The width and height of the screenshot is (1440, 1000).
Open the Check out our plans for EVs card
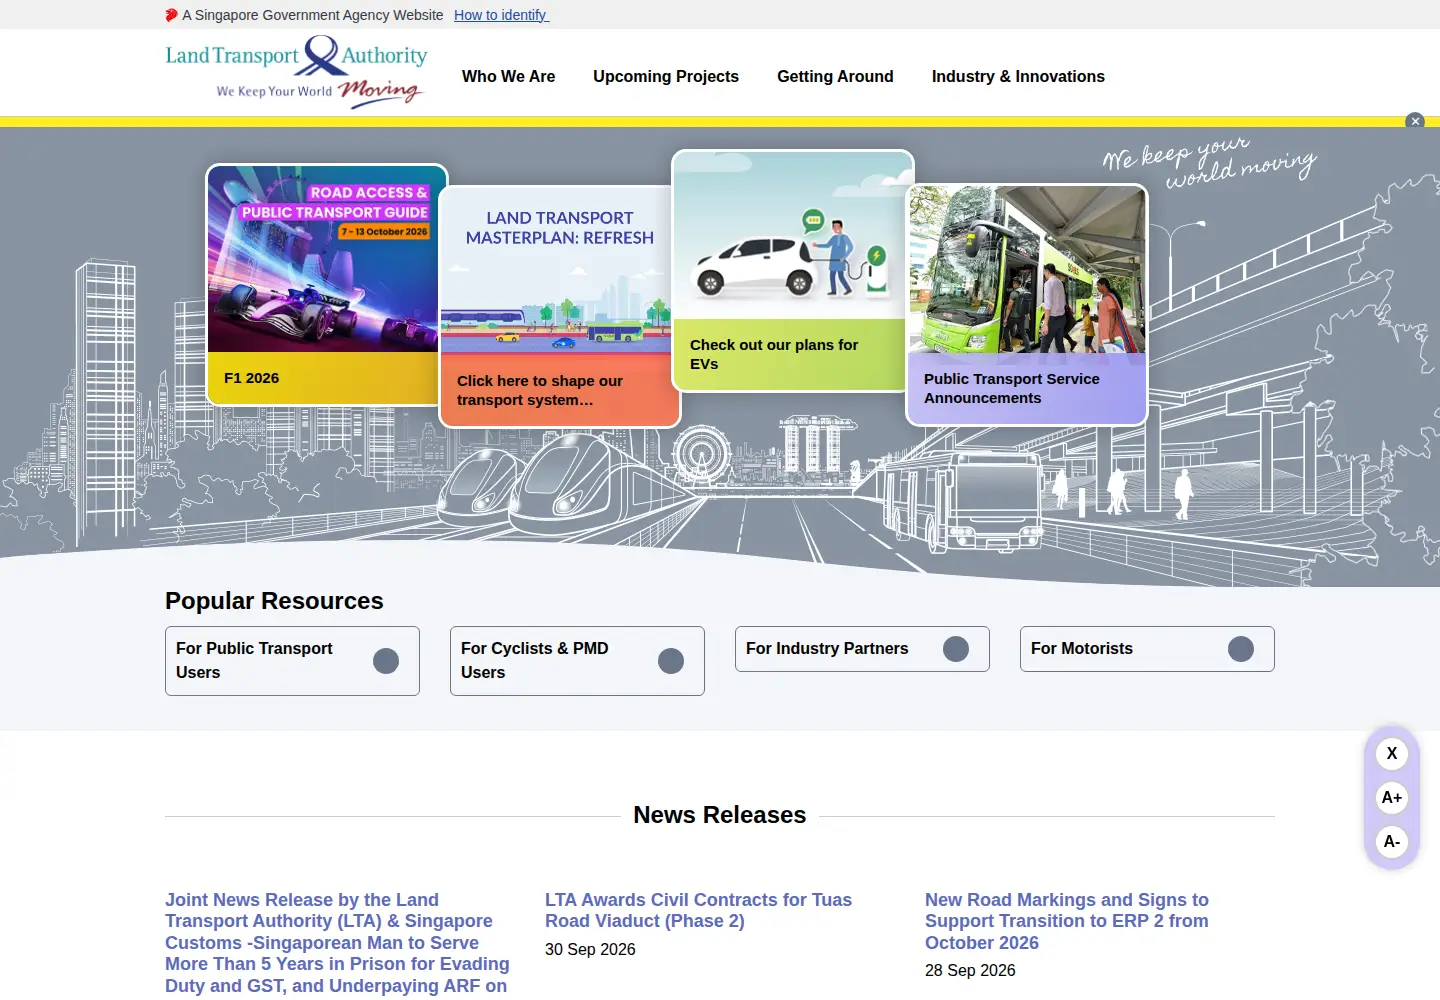pos(793,270)
